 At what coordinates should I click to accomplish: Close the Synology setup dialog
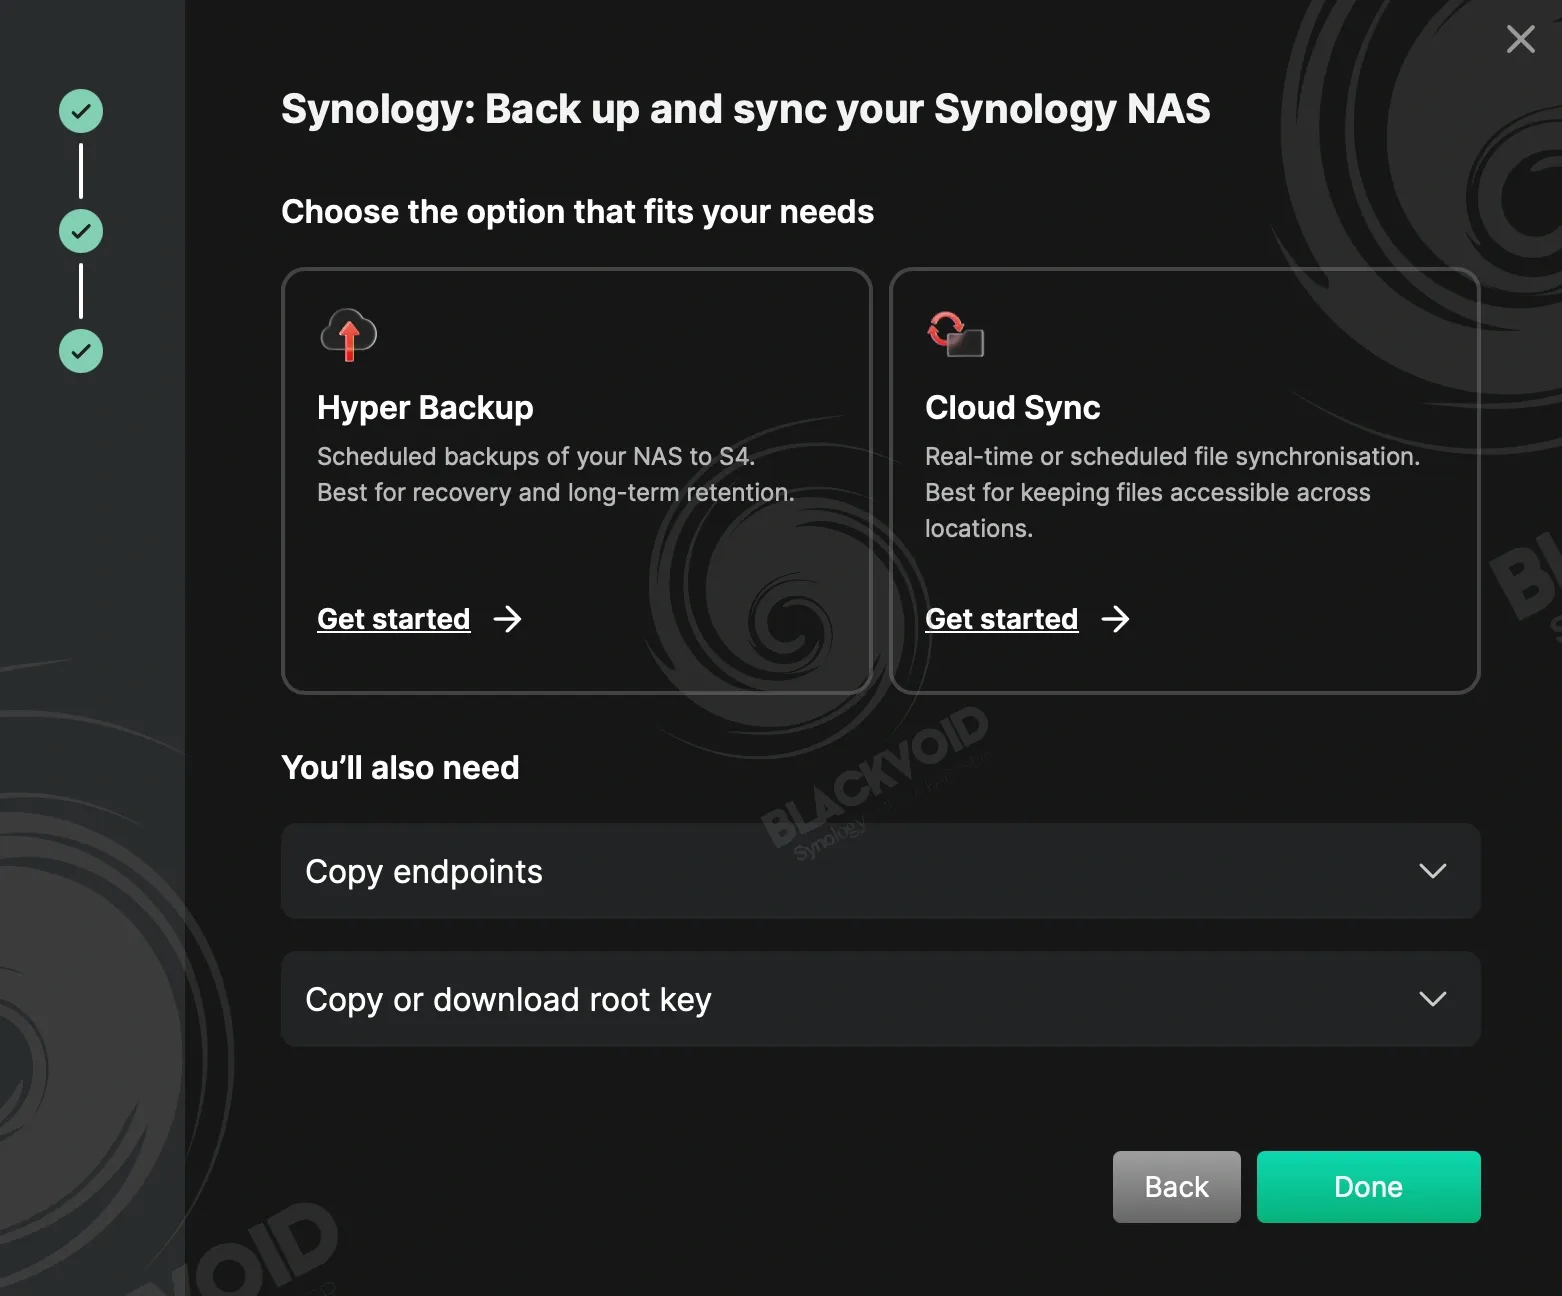click(1521, 39)
